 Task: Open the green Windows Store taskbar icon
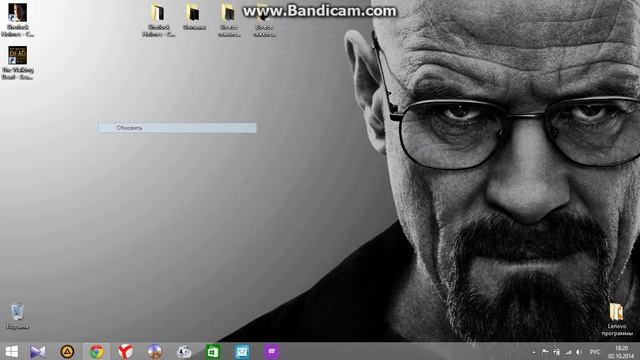213,351
